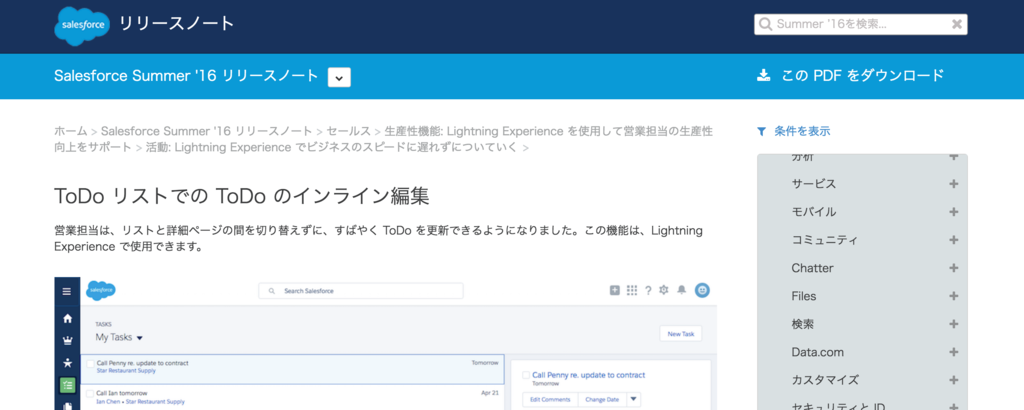The width and height of the screenshot is (1024, 410).
Task: Select モバイル in the contents list
Action: 813,212
